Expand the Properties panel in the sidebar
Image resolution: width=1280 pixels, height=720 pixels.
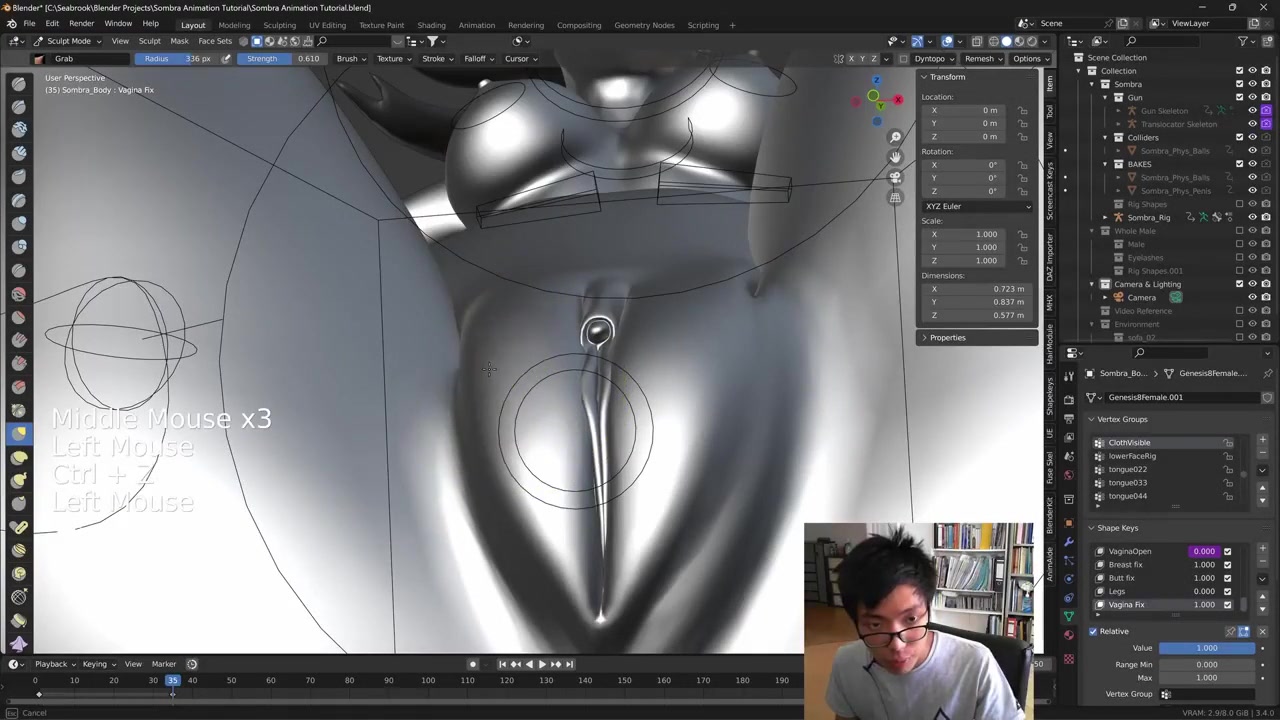[x=947, y=337]
